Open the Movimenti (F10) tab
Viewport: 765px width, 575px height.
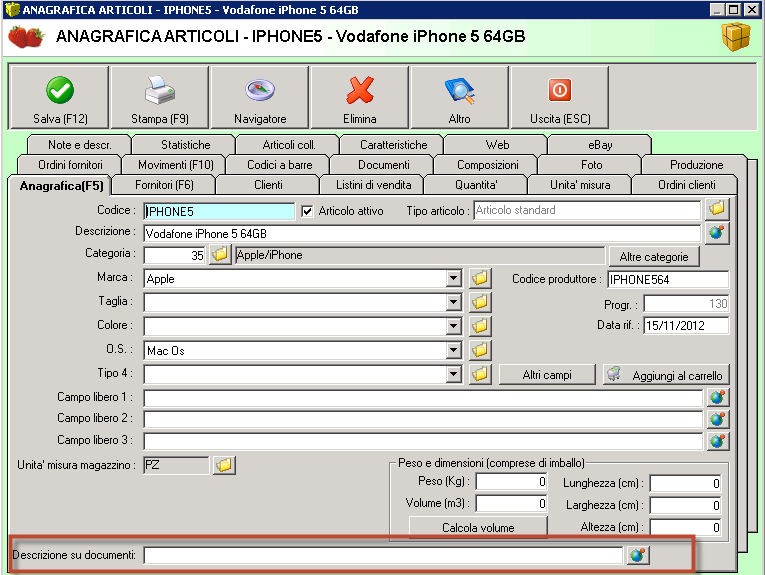pyautogui.click(x=176, y=165)
